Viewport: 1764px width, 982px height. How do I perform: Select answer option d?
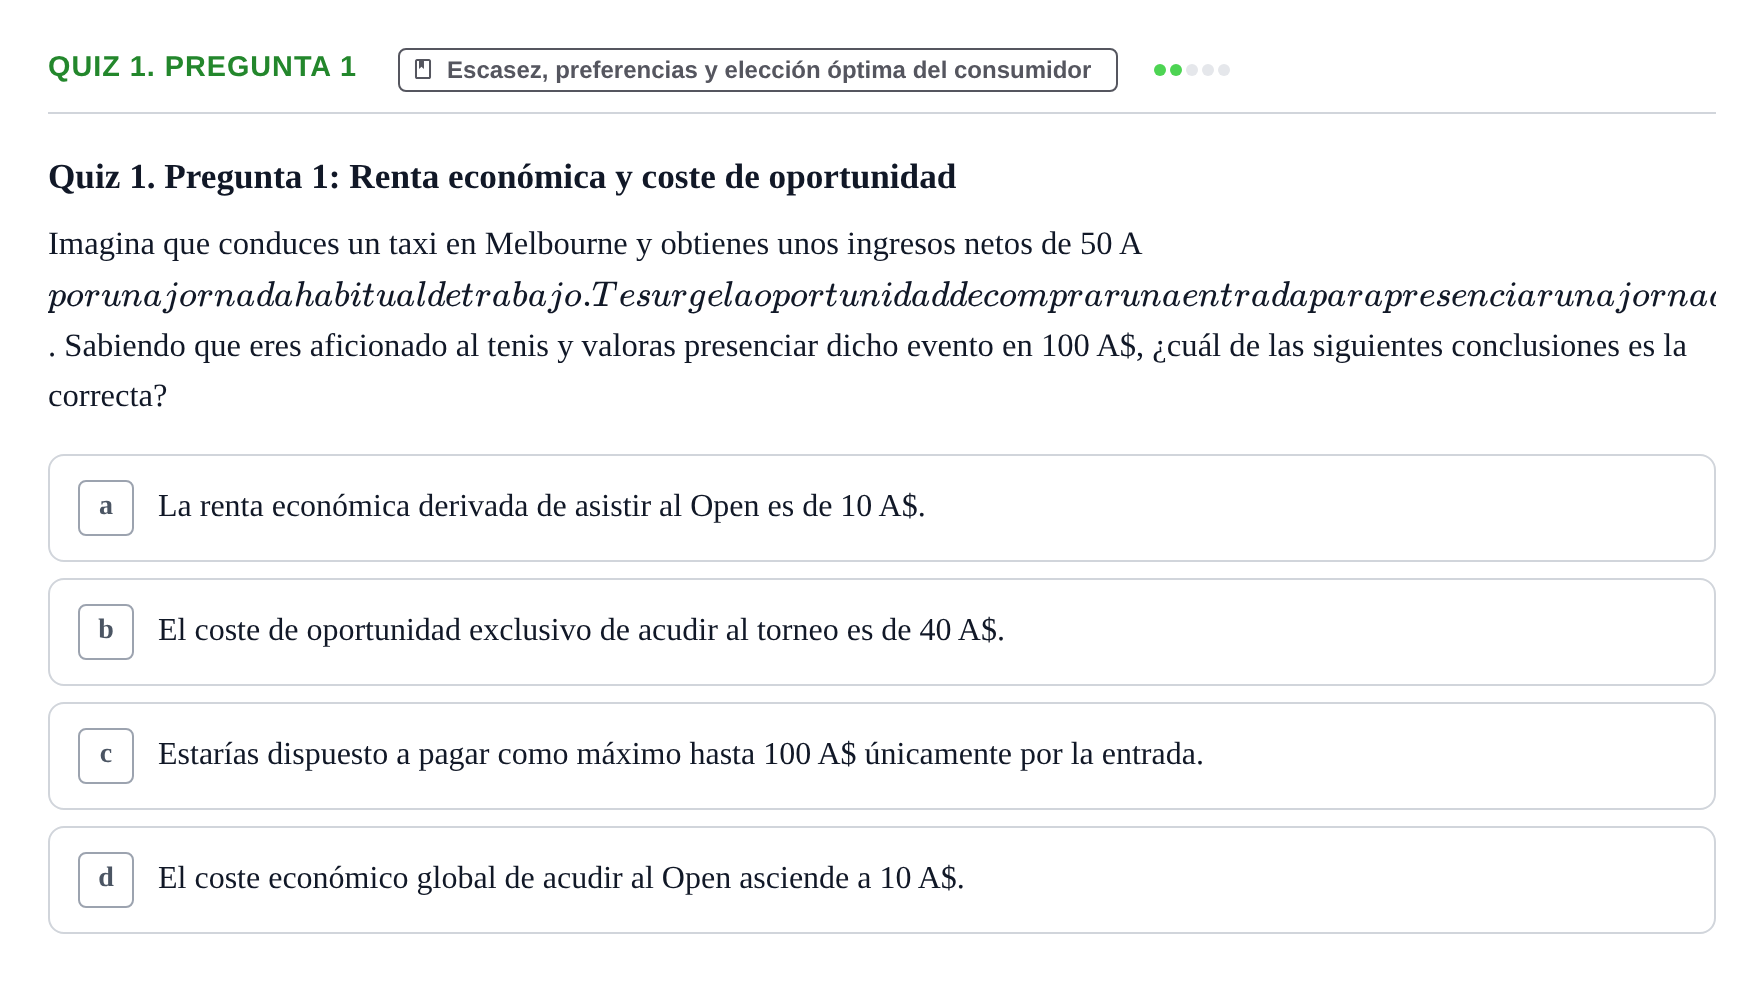pyautogui.click(x=881, y=880)
